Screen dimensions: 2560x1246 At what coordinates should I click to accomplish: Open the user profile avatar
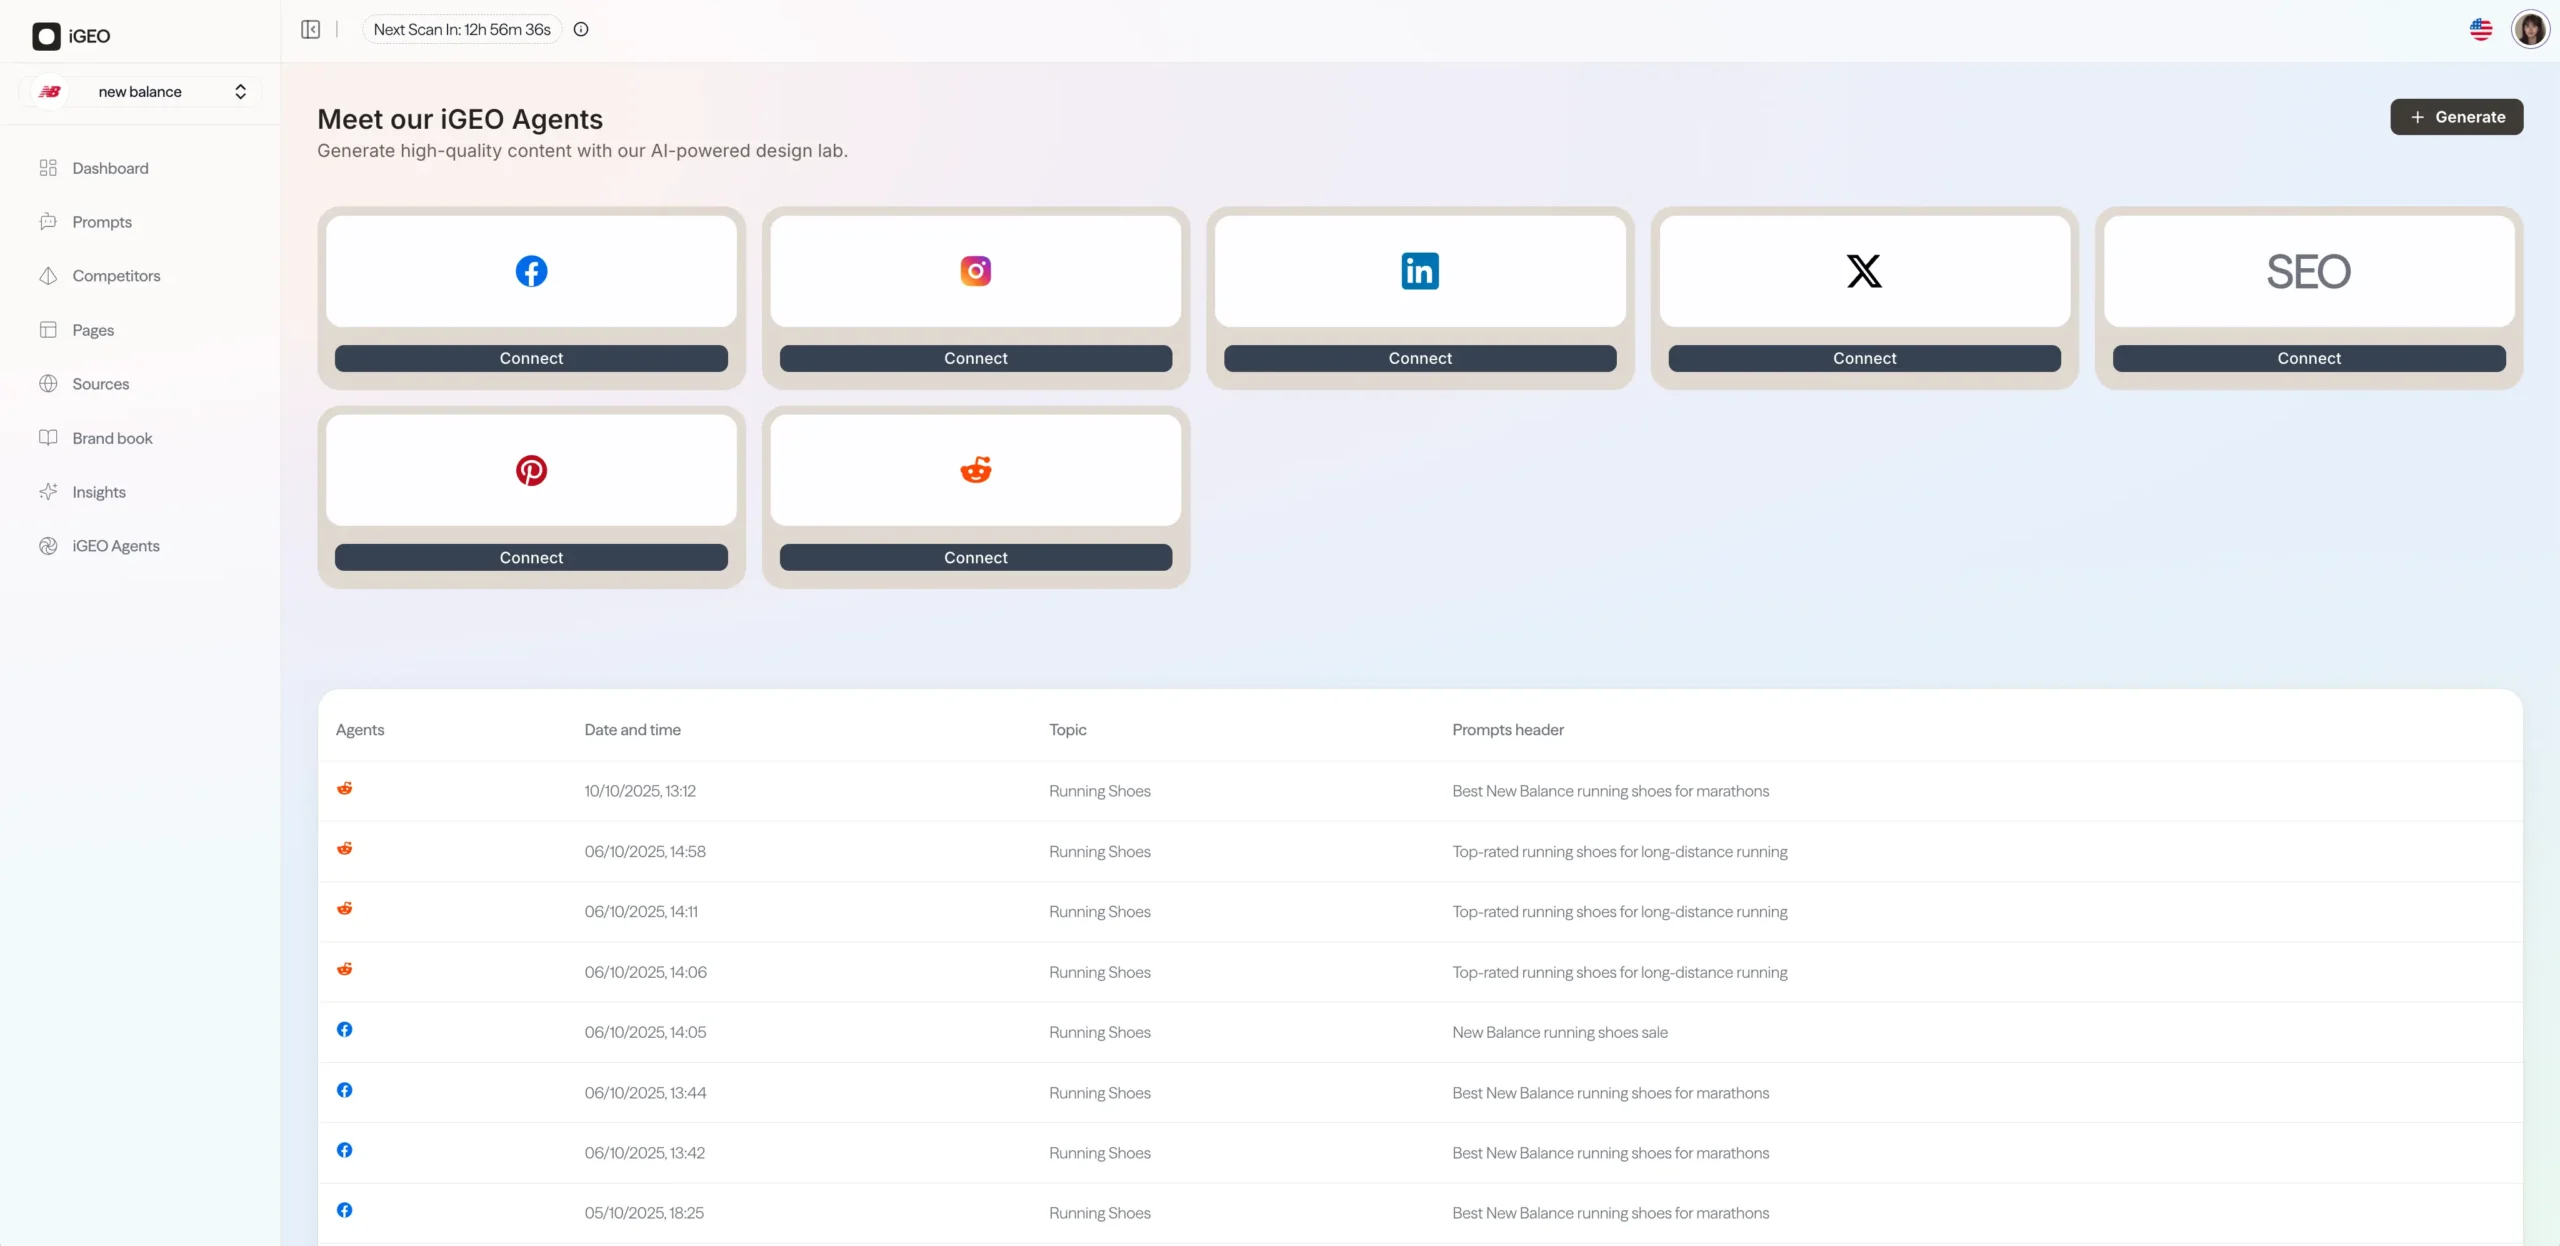2530,30
